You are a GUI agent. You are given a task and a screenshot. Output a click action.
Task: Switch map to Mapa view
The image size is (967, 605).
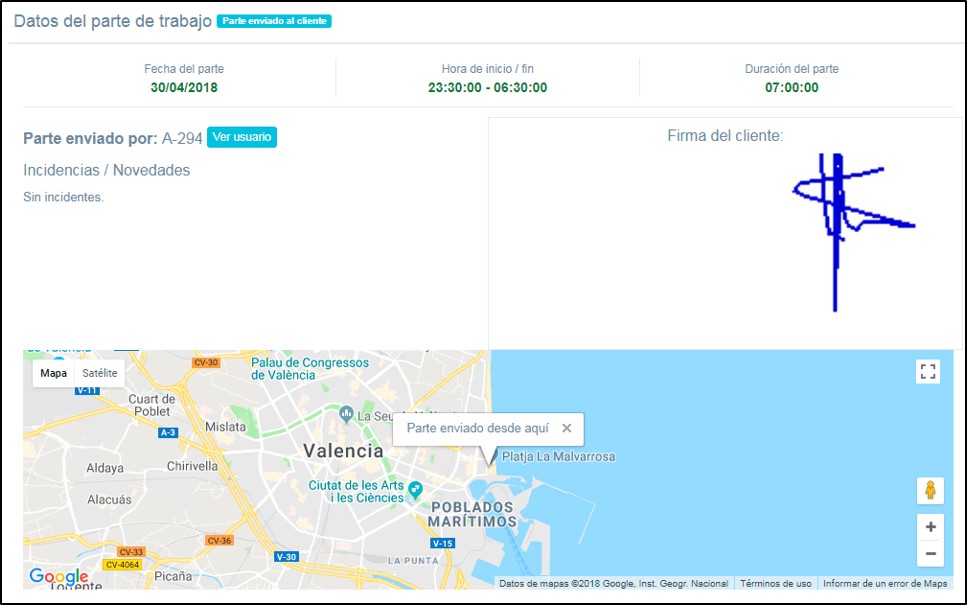point(54,373)
